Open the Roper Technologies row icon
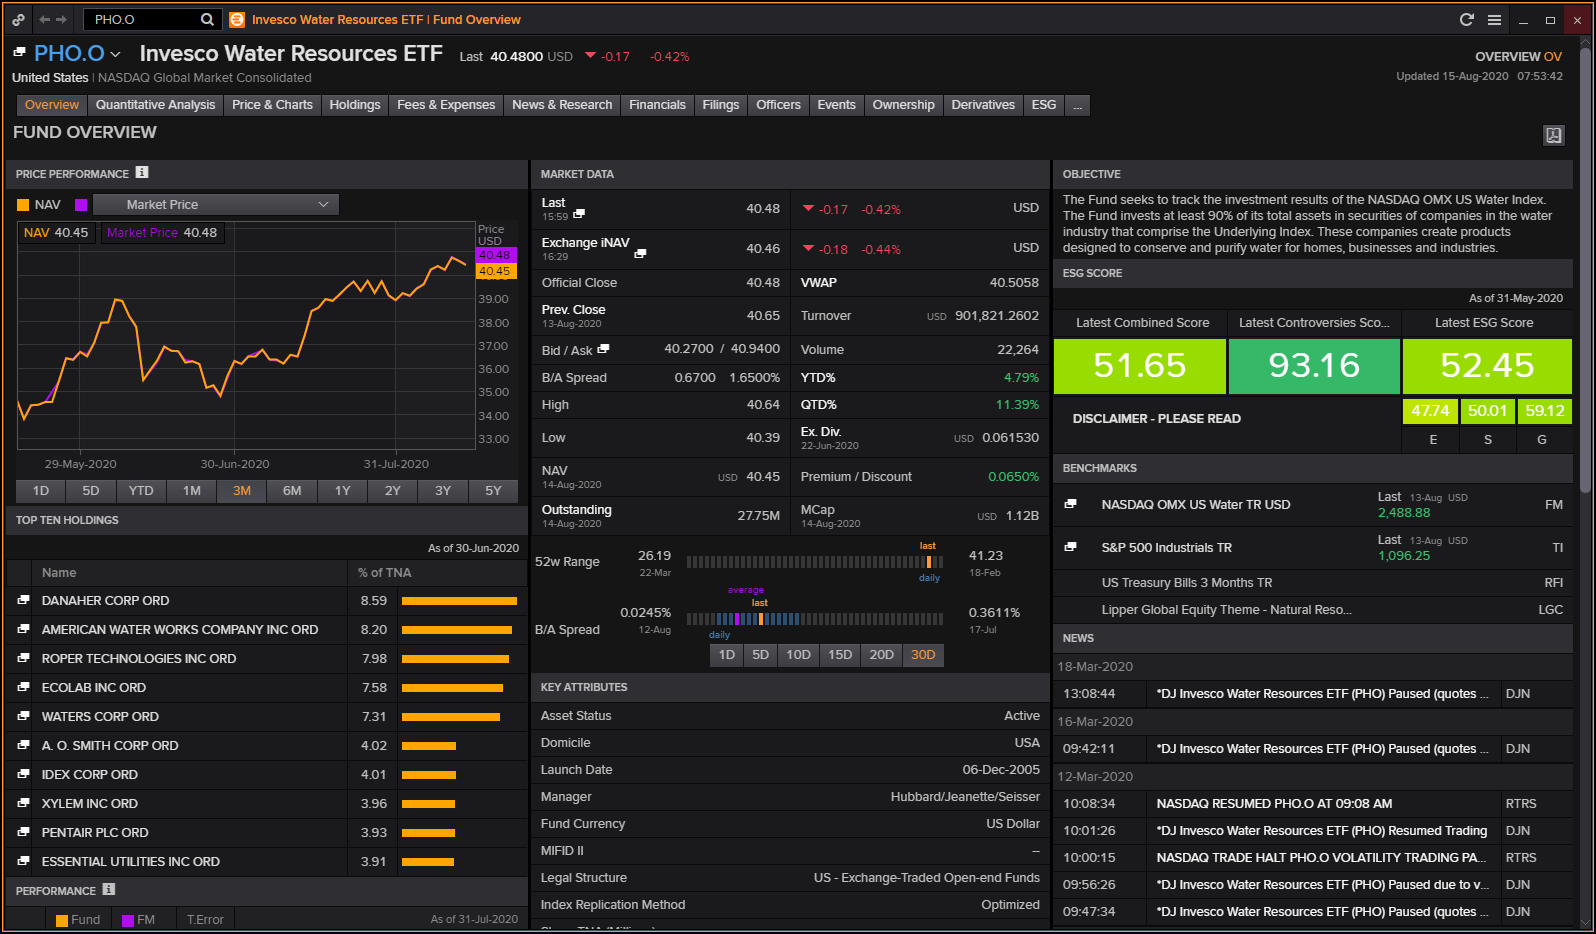1596x934 pixels. pyautogui.click(x=23, y=658)
